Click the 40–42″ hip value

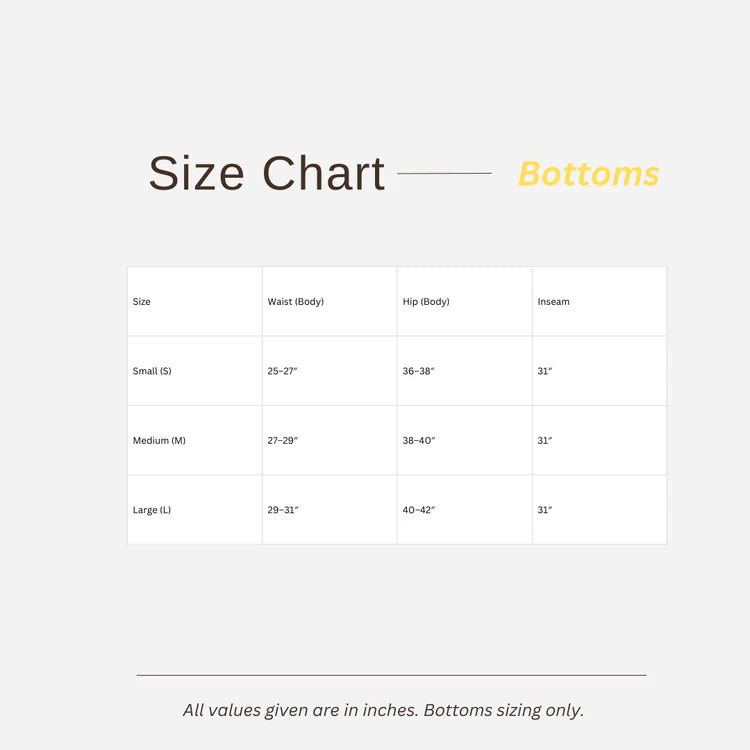pyautogui.click(x=419, y=509)
